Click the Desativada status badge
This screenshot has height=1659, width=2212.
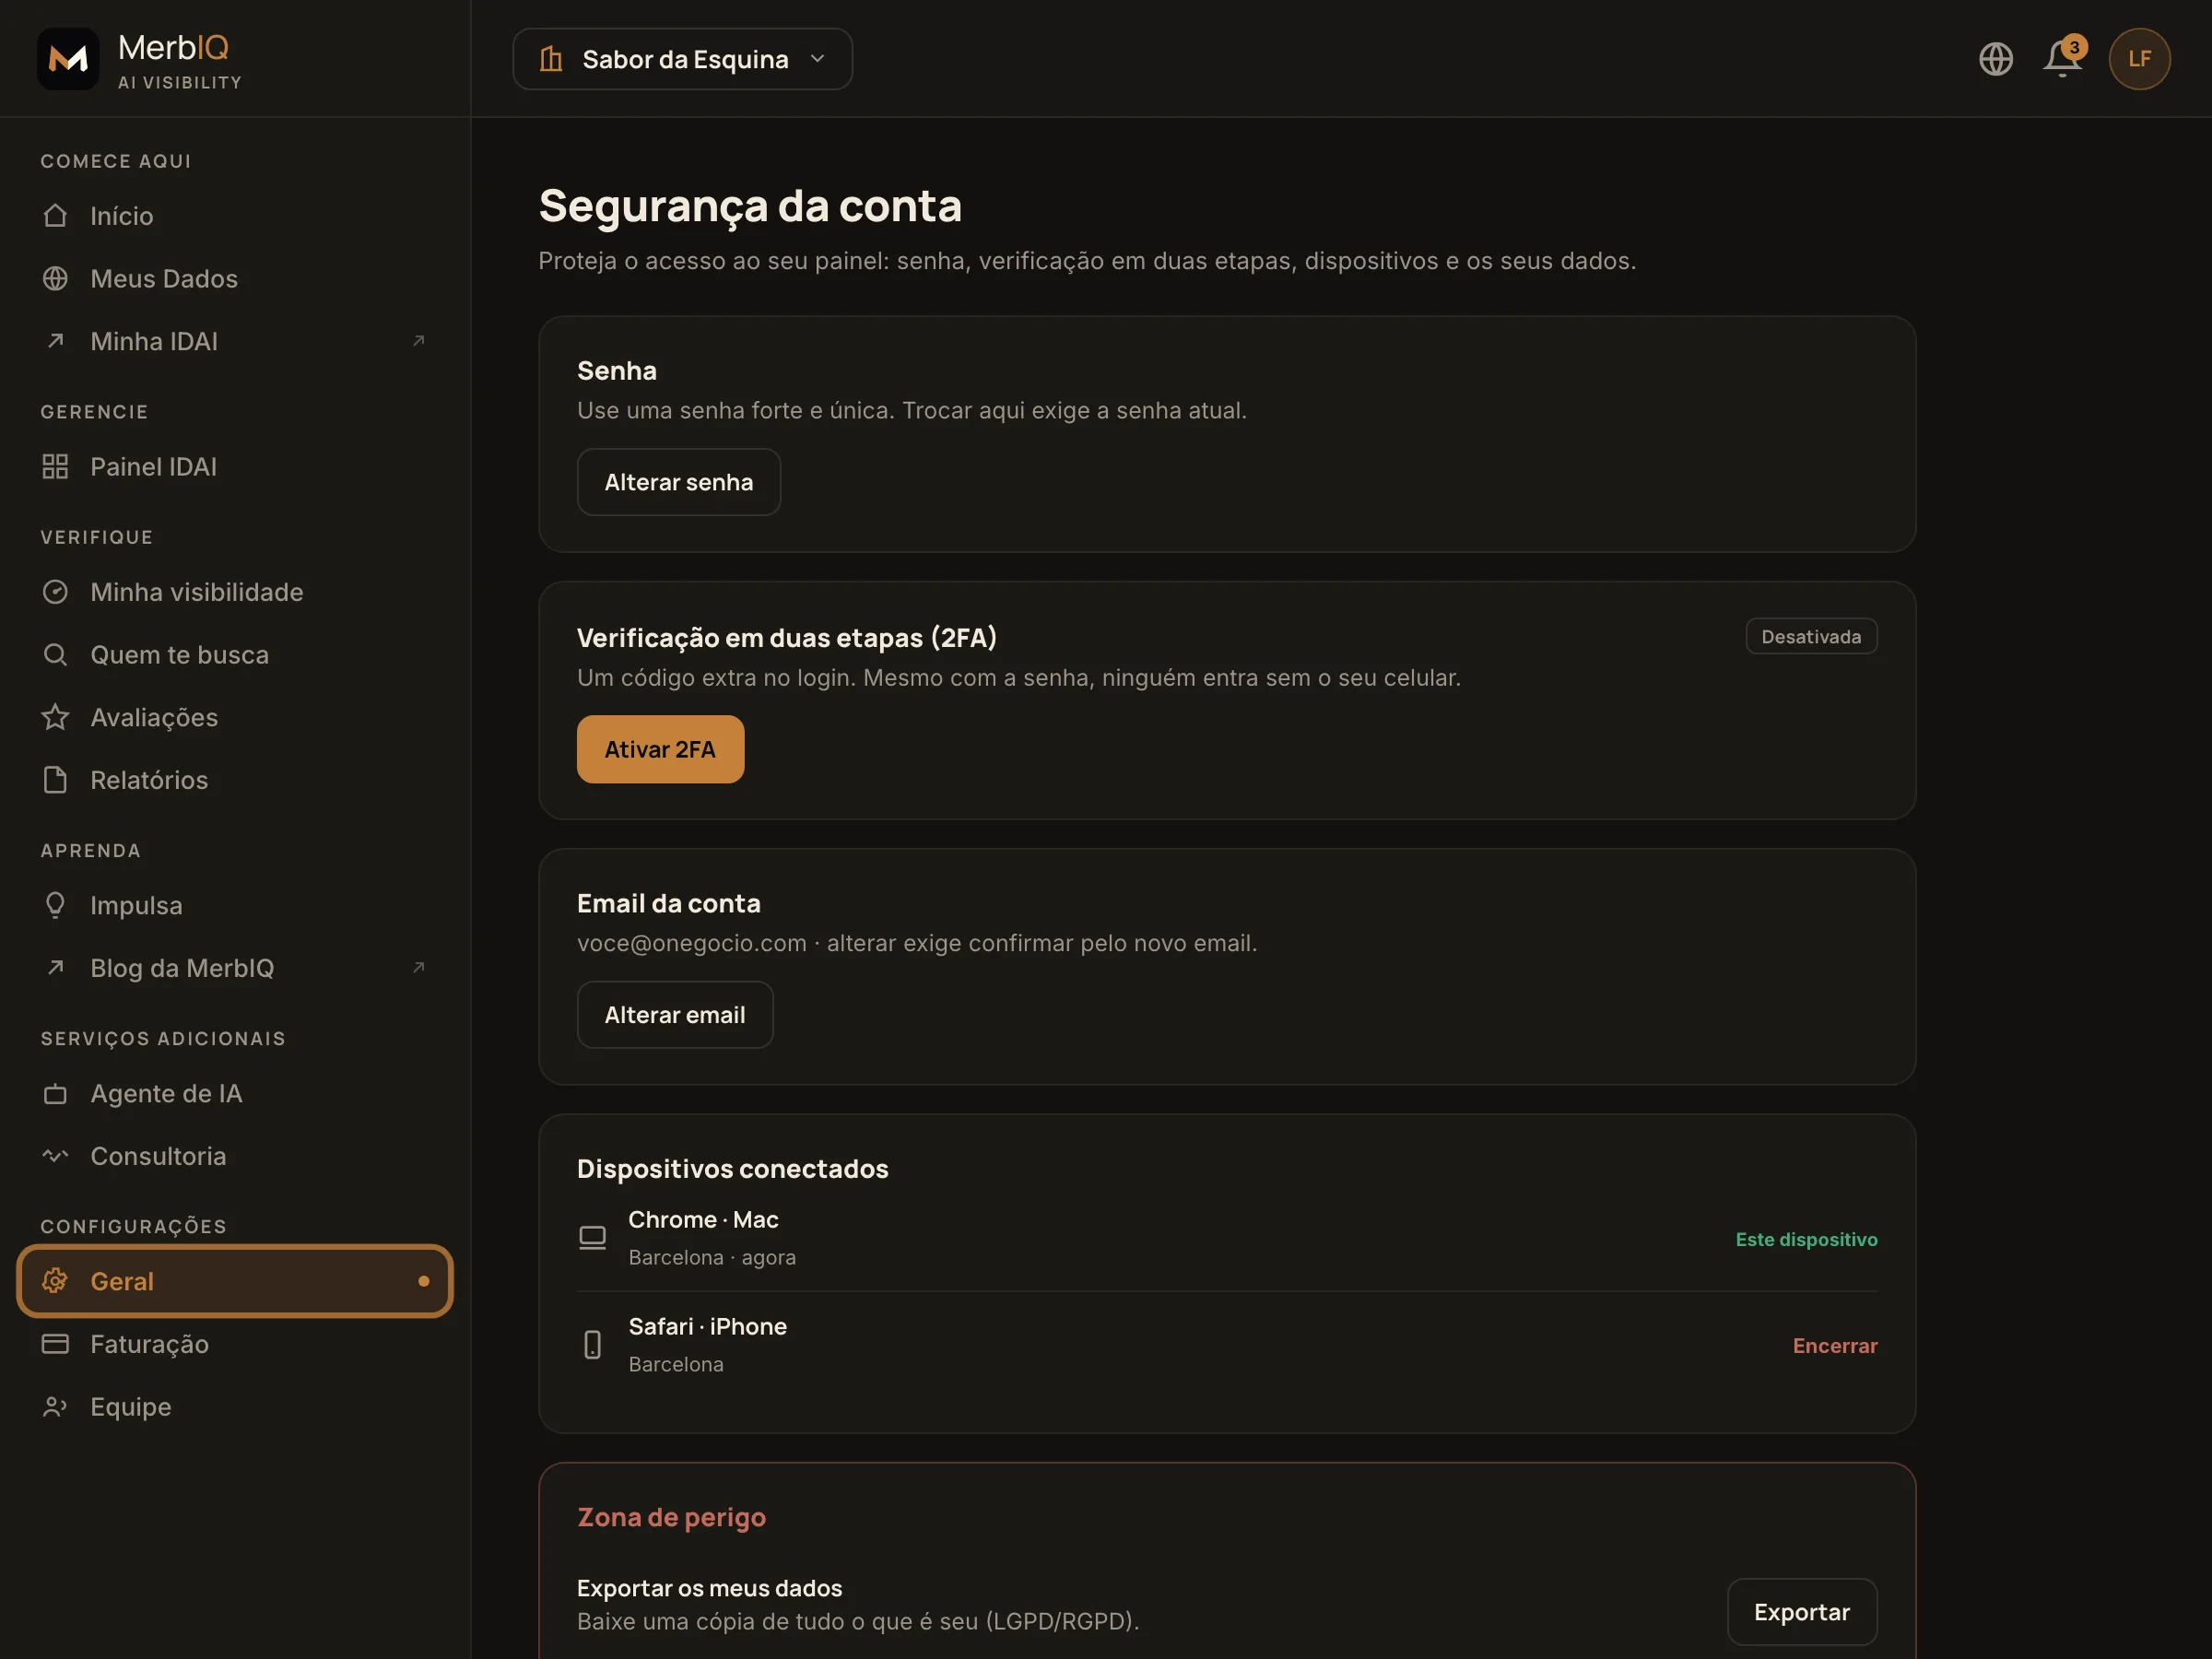click(1811, 636)
